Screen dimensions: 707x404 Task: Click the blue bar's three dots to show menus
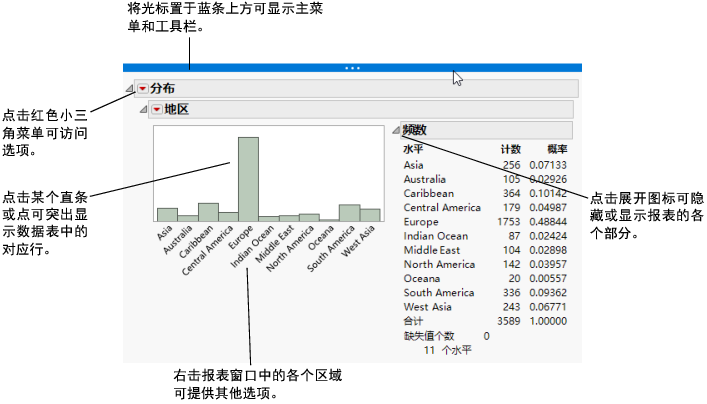click(352, 68)
